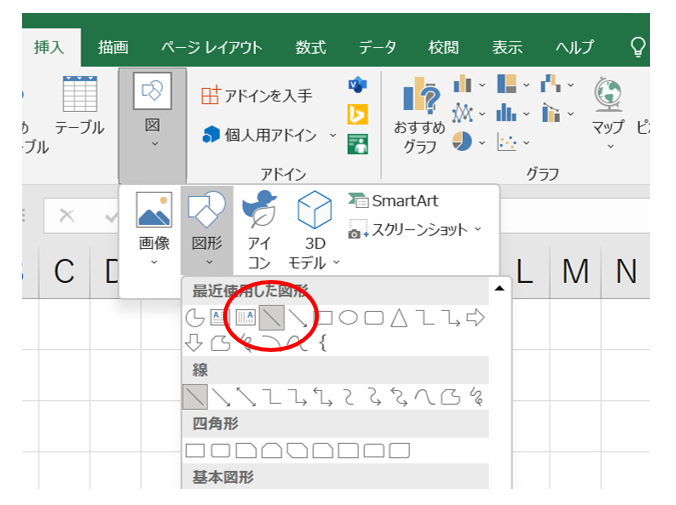Select the oval shape in recent shapes
The image size is (676, 505).
click(x=348, y=318)
